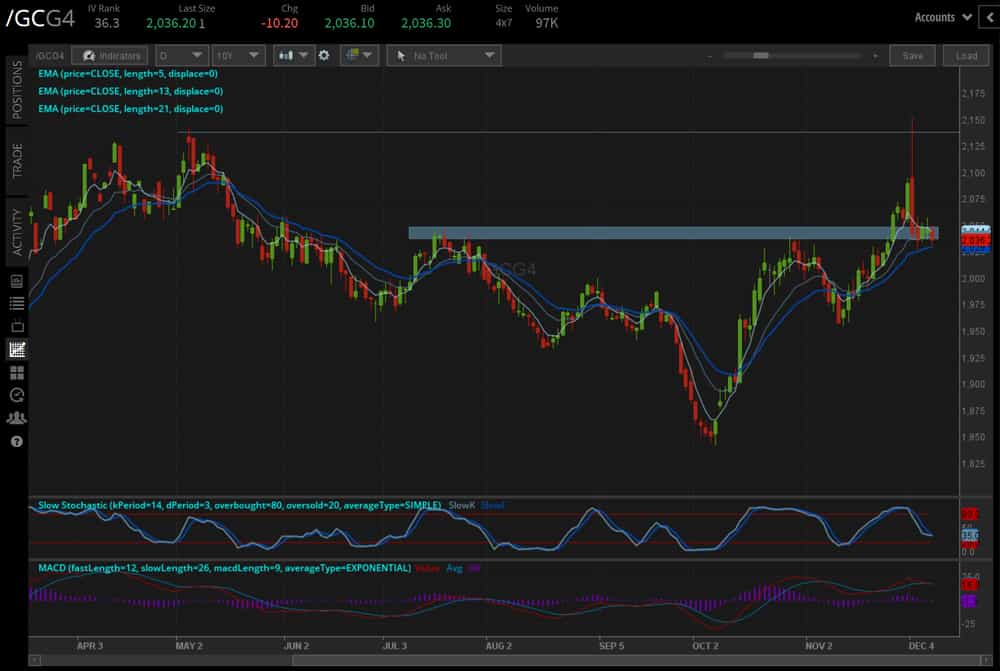
Task: Open the Trade side tab
Action: (17, 161)
